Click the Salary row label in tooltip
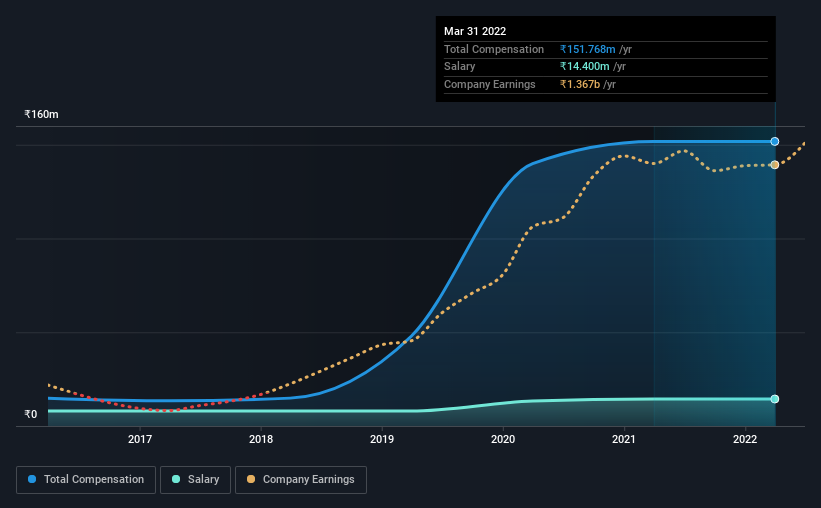 459,67
